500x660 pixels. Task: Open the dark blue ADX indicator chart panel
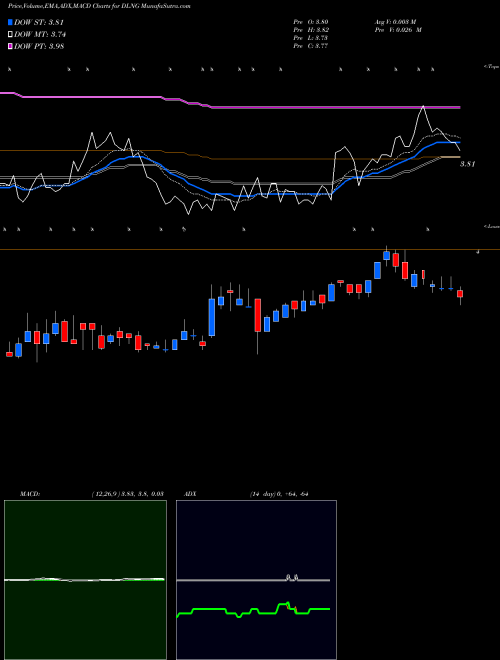256,580
